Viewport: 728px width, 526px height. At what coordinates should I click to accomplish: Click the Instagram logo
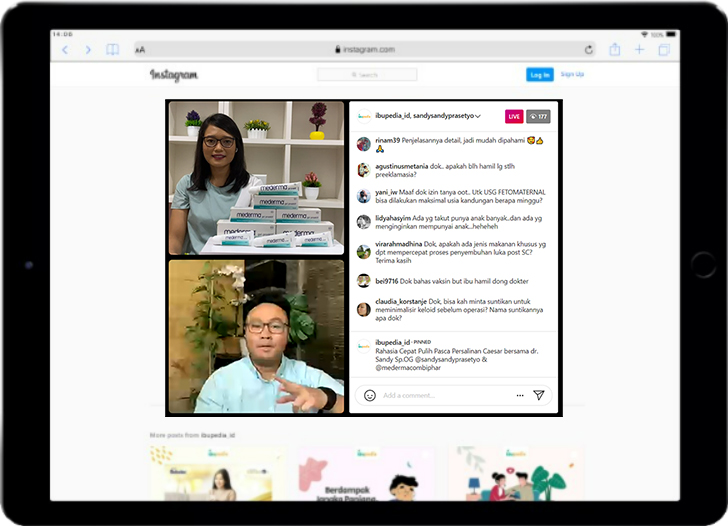[174, 75]
